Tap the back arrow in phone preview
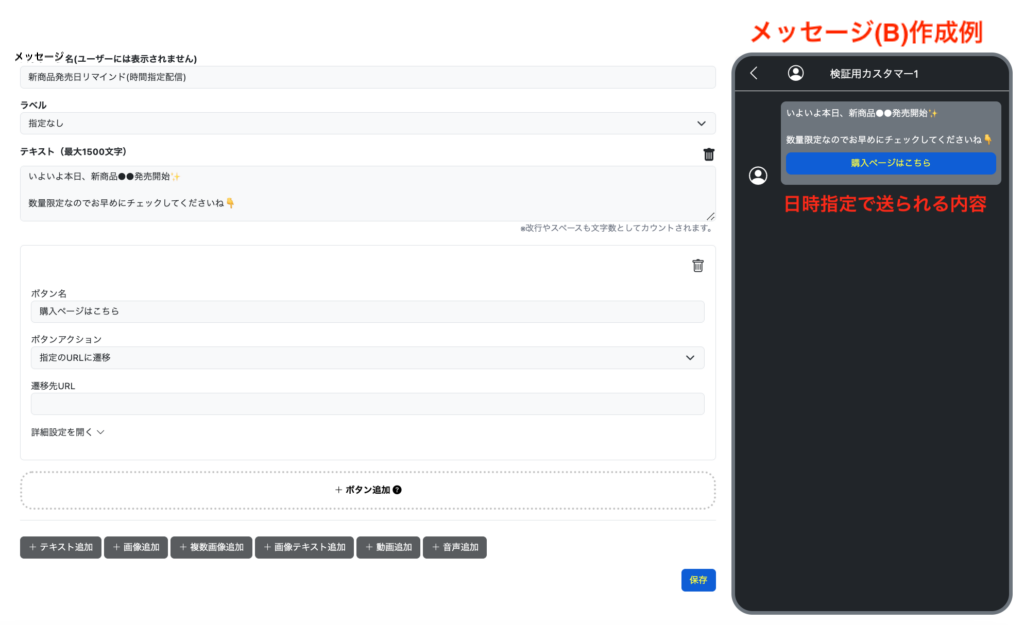The height and width of the screenshot is (625, 1024). (x=754, y=73)
